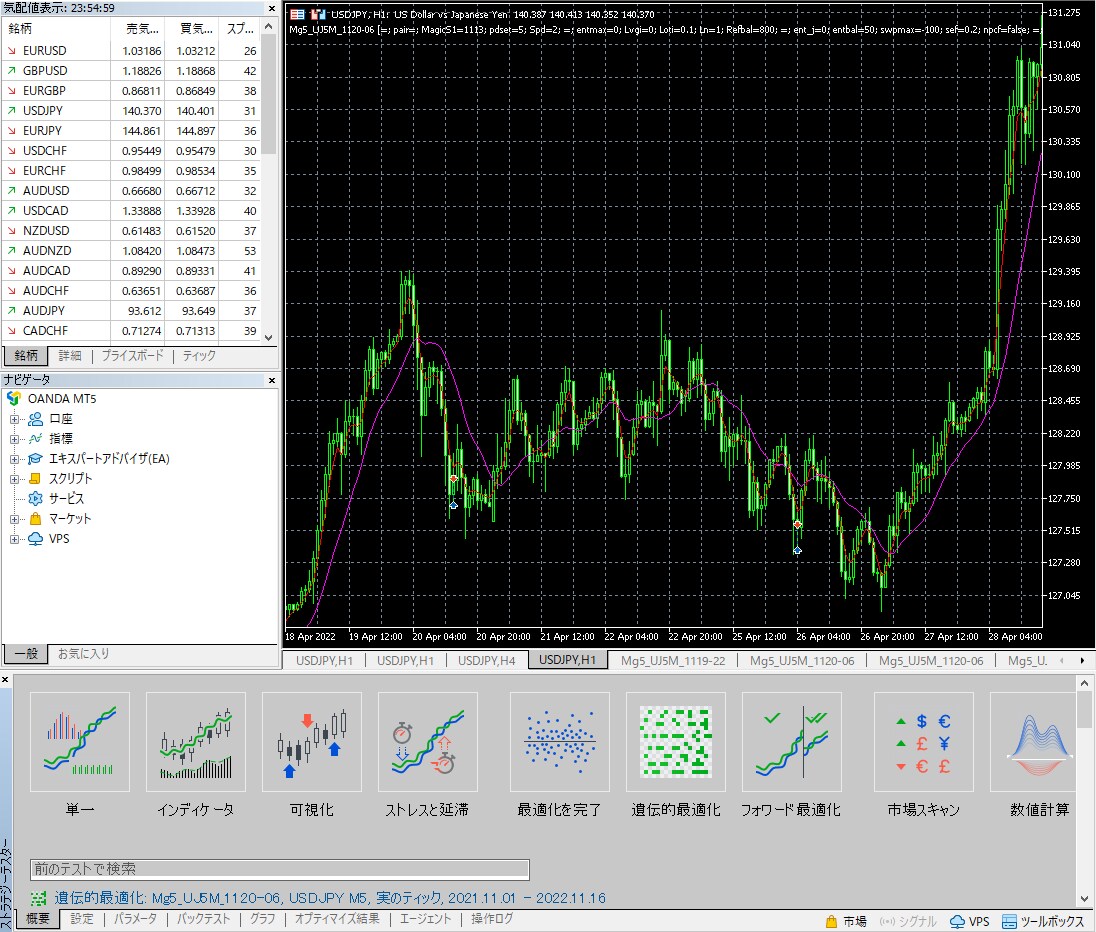Viewport: 1096px width, 932px height.
Task: Switch to the パラメータ tester tab
Action: (135, 919)
